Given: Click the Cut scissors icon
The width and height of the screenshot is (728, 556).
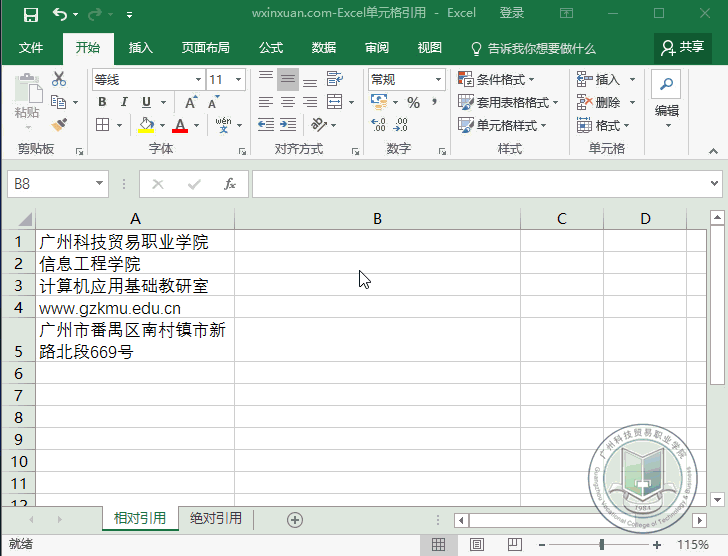Looking at the screenshot, I should coord(59,79).
